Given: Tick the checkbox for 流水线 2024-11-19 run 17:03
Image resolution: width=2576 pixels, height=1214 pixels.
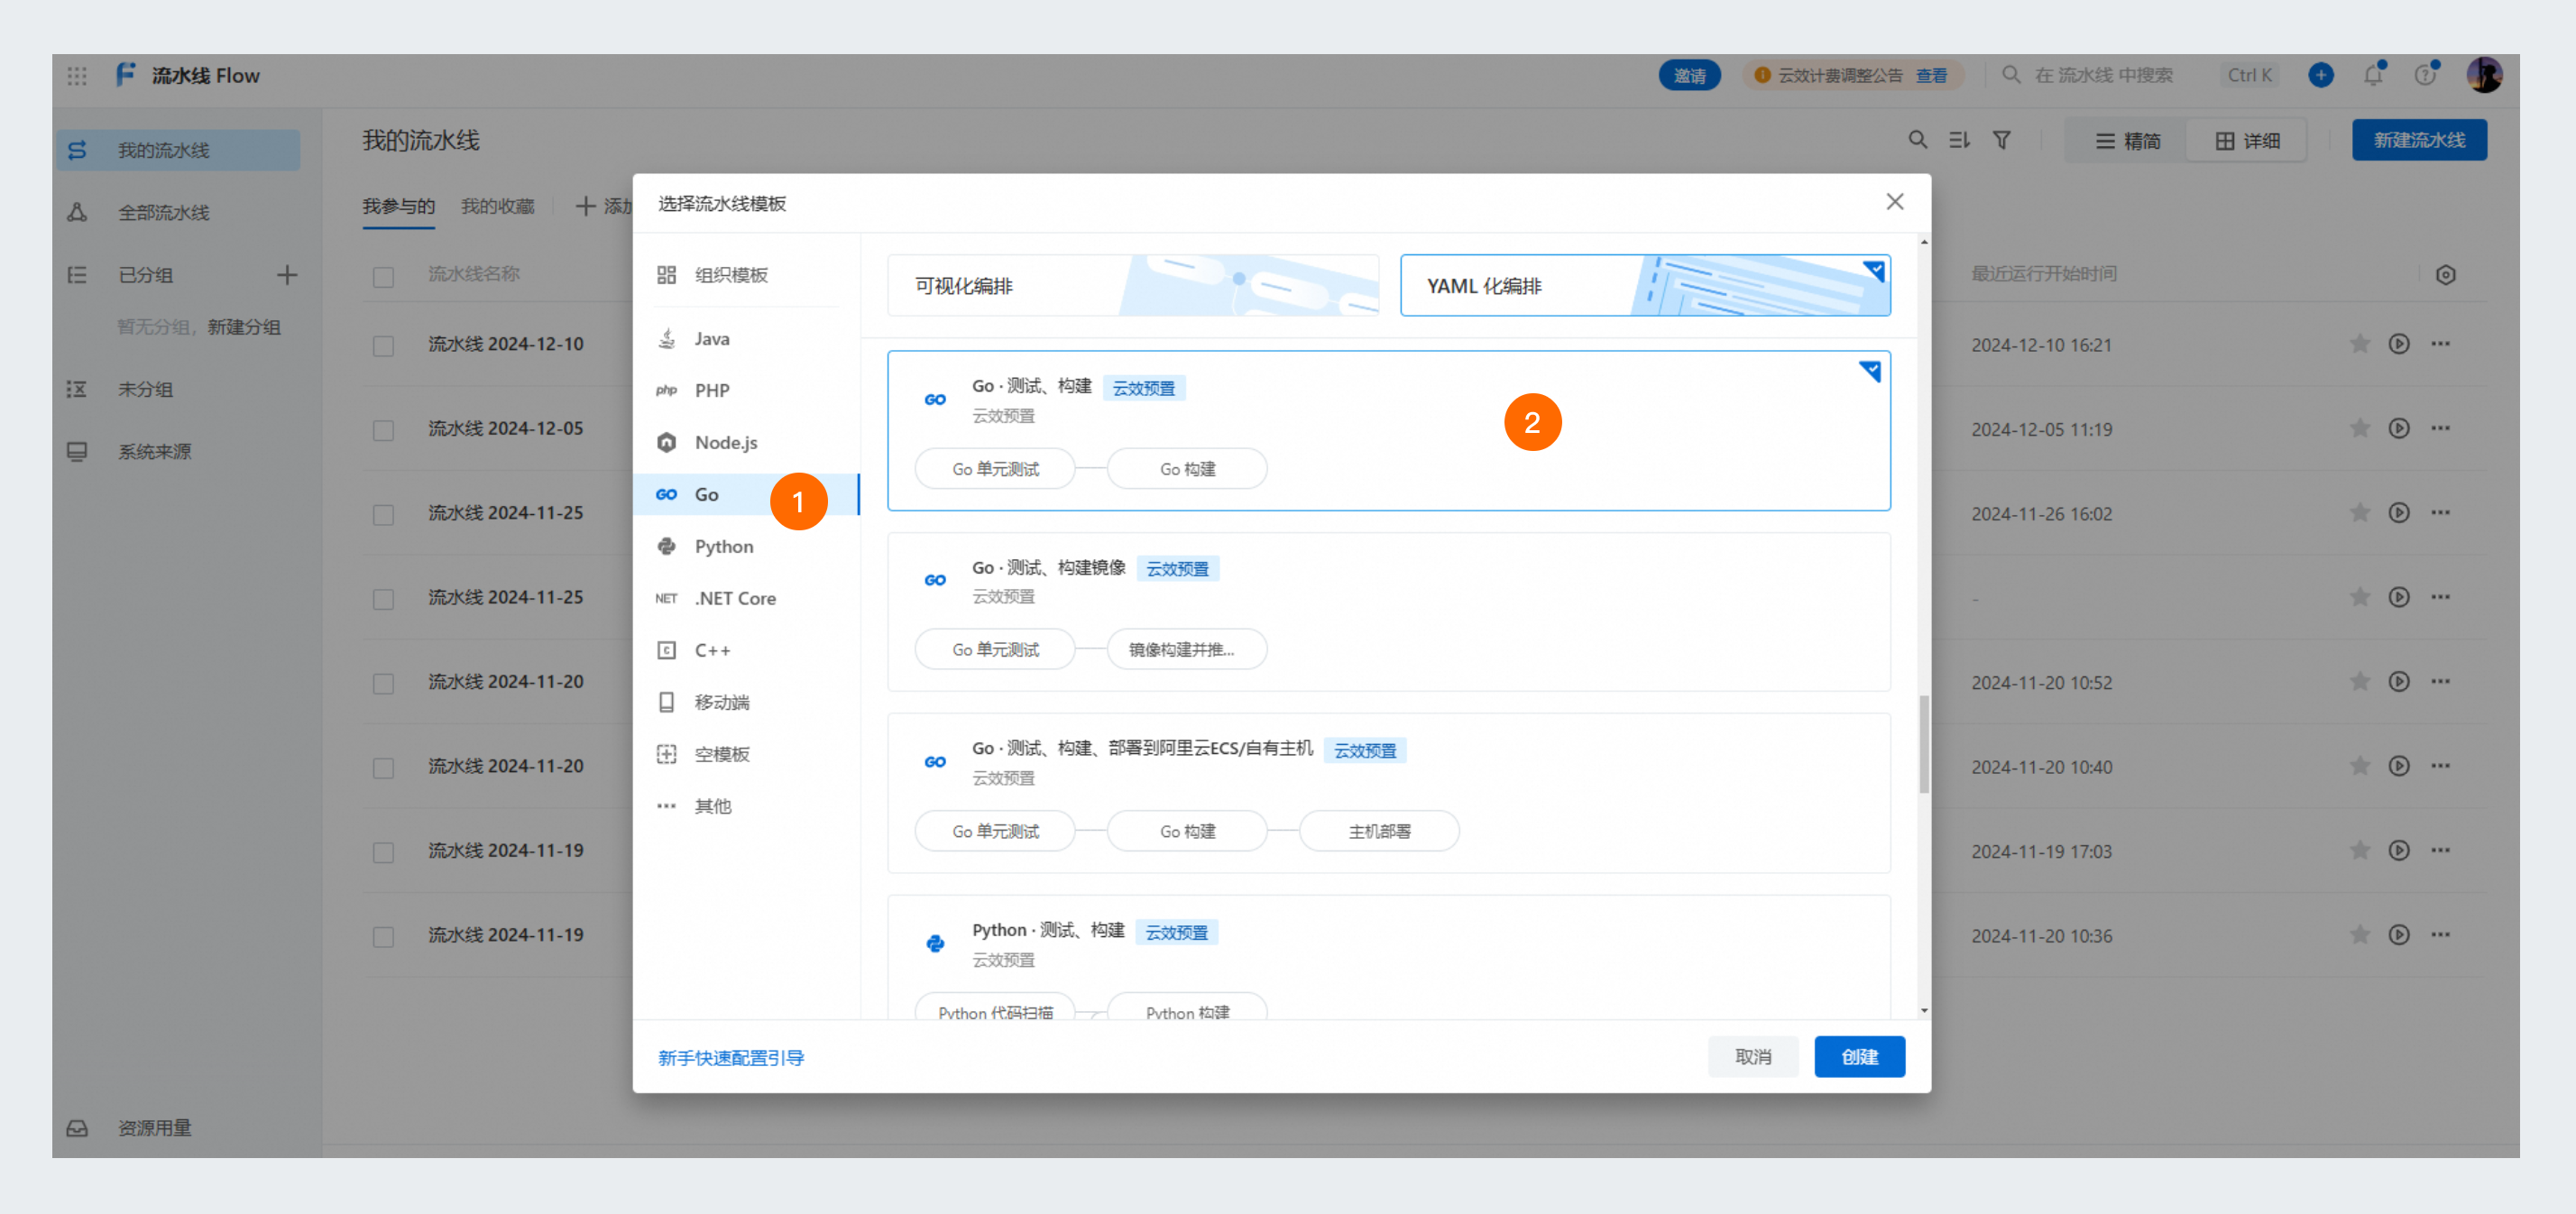Looking at the screenshot, I should coord(383,853).
